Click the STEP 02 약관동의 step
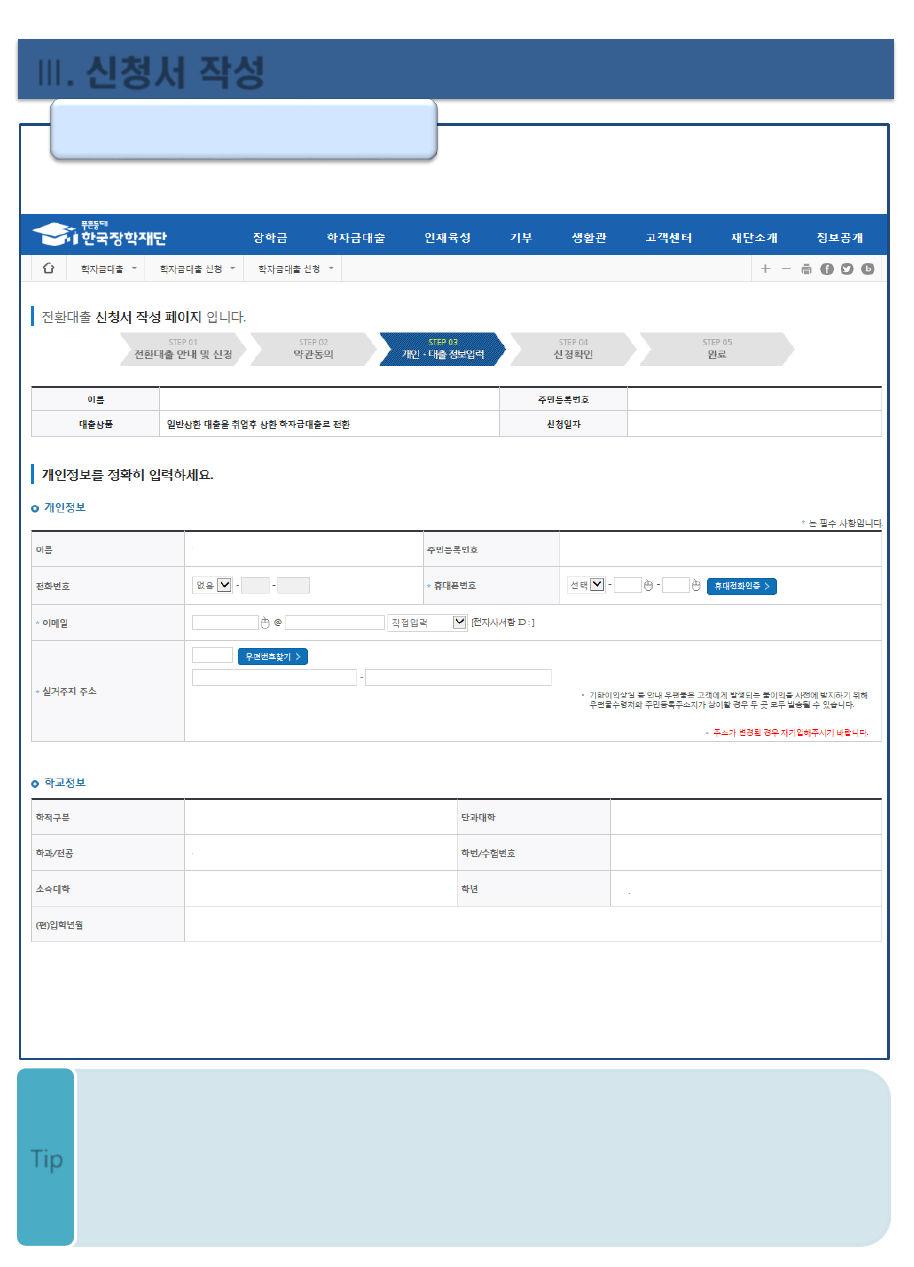Image resolution: width=914 pixels, height=1267 pixels. (x=313, y=349)
